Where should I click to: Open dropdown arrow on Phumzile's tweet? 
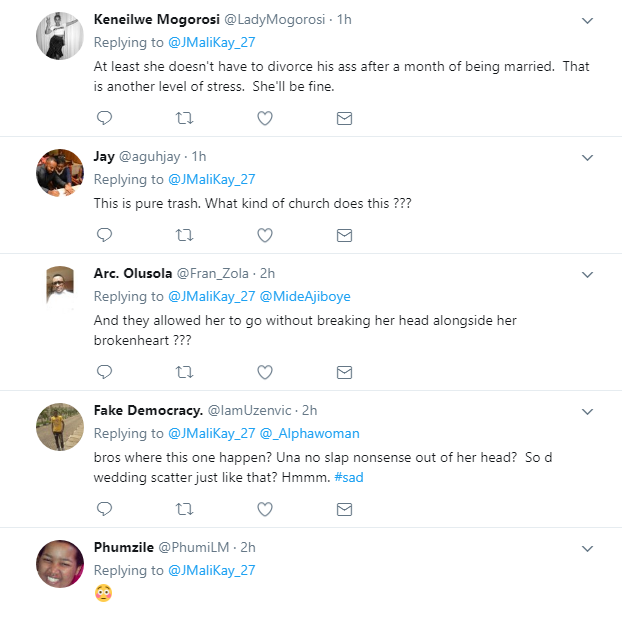[x=588, y=548]
